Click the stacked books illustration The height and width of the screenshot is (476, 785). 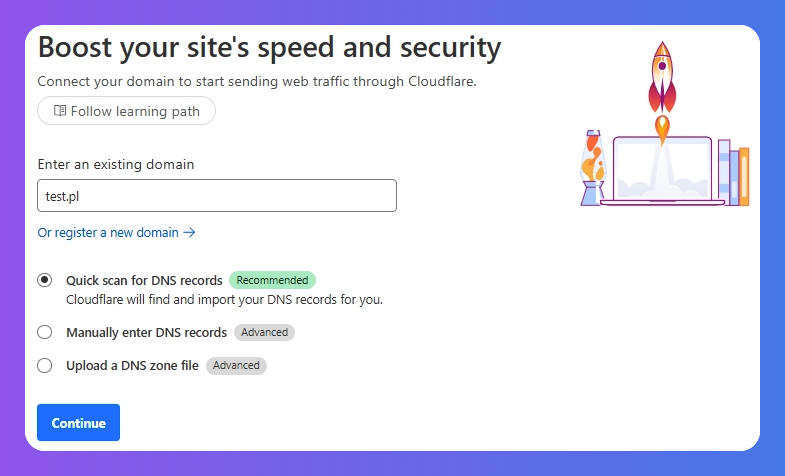(733, 173)
